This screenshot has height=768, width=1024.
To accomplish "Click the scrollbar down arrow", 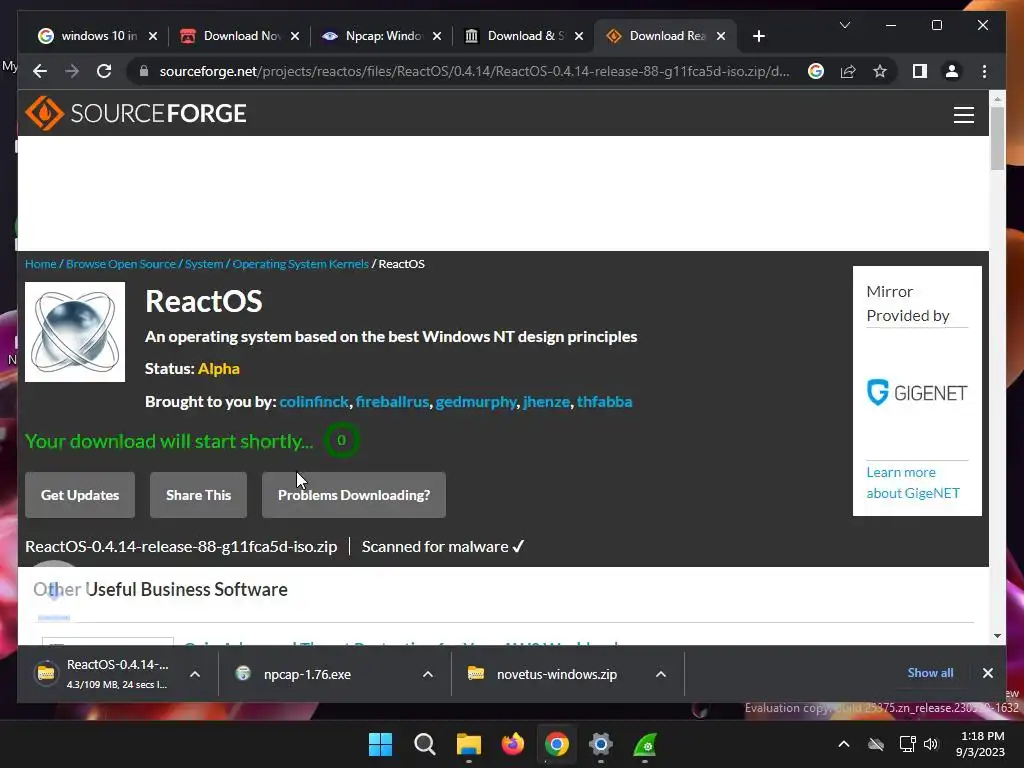I will pos(997,635).
